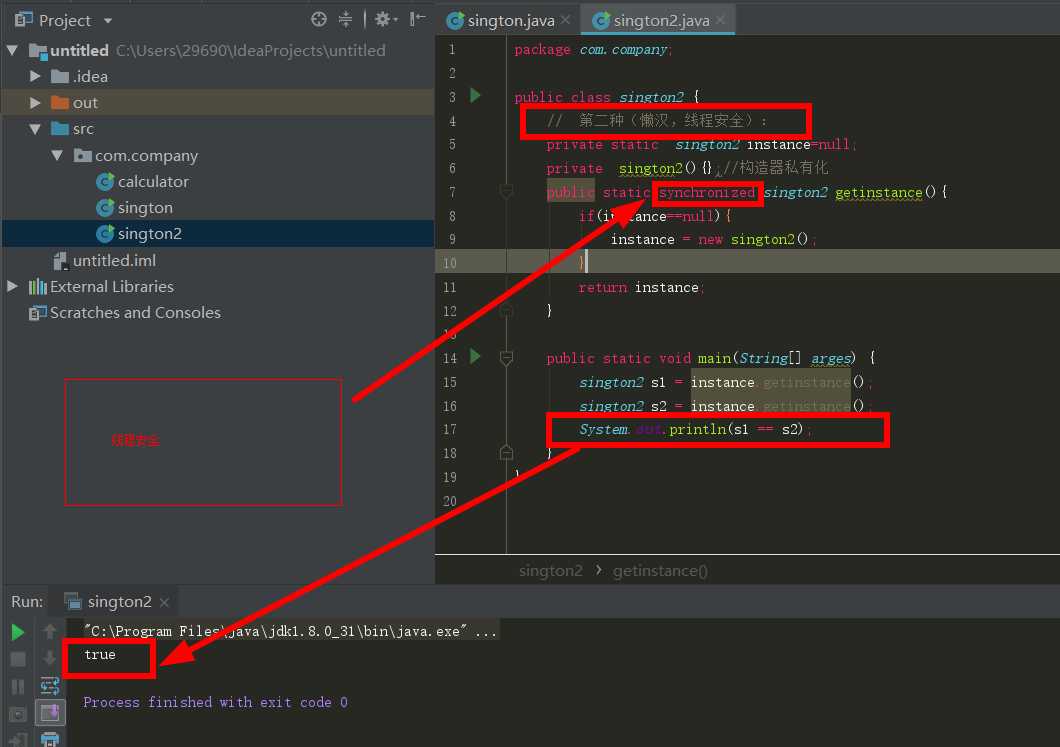Click the 'true' output in Run console
Image resolution: width=1060 pixels, height=747 pixels.
[x=100, y=654]
